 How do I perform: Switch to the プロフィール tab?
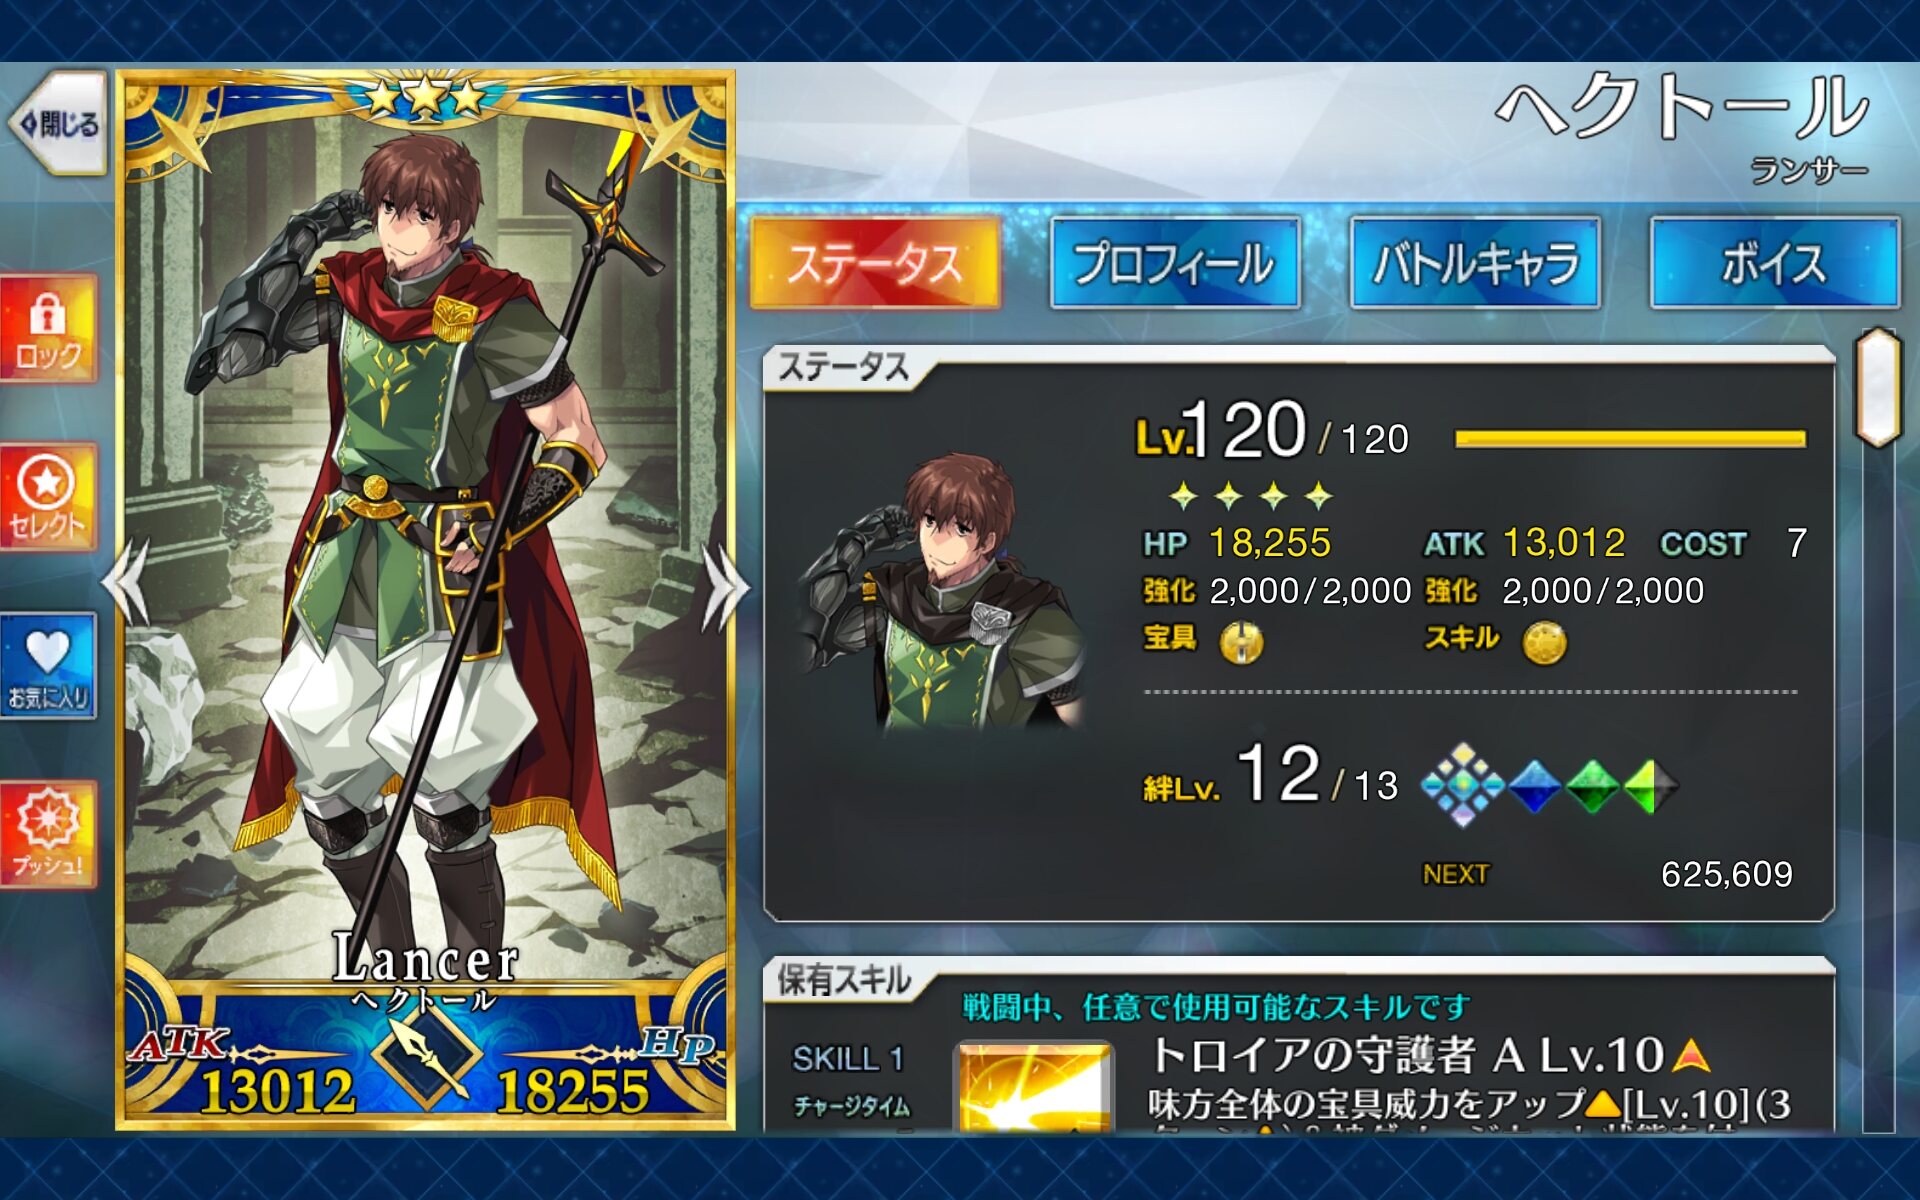coord(1175,263)
